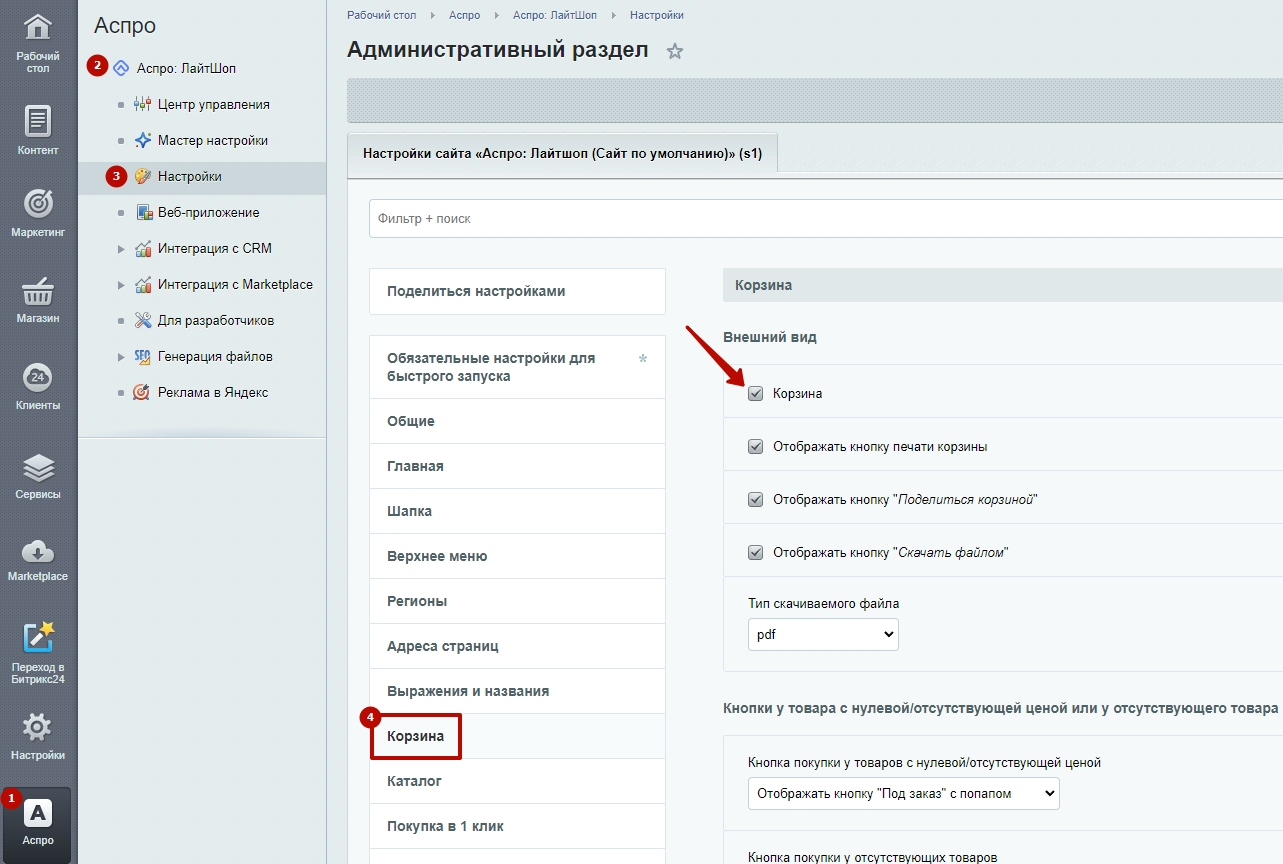Image resolution: width=1283 pixels, height=864 pixels.
Task: Select the Покупка в 1 клик section
Action: click(517, 826)
